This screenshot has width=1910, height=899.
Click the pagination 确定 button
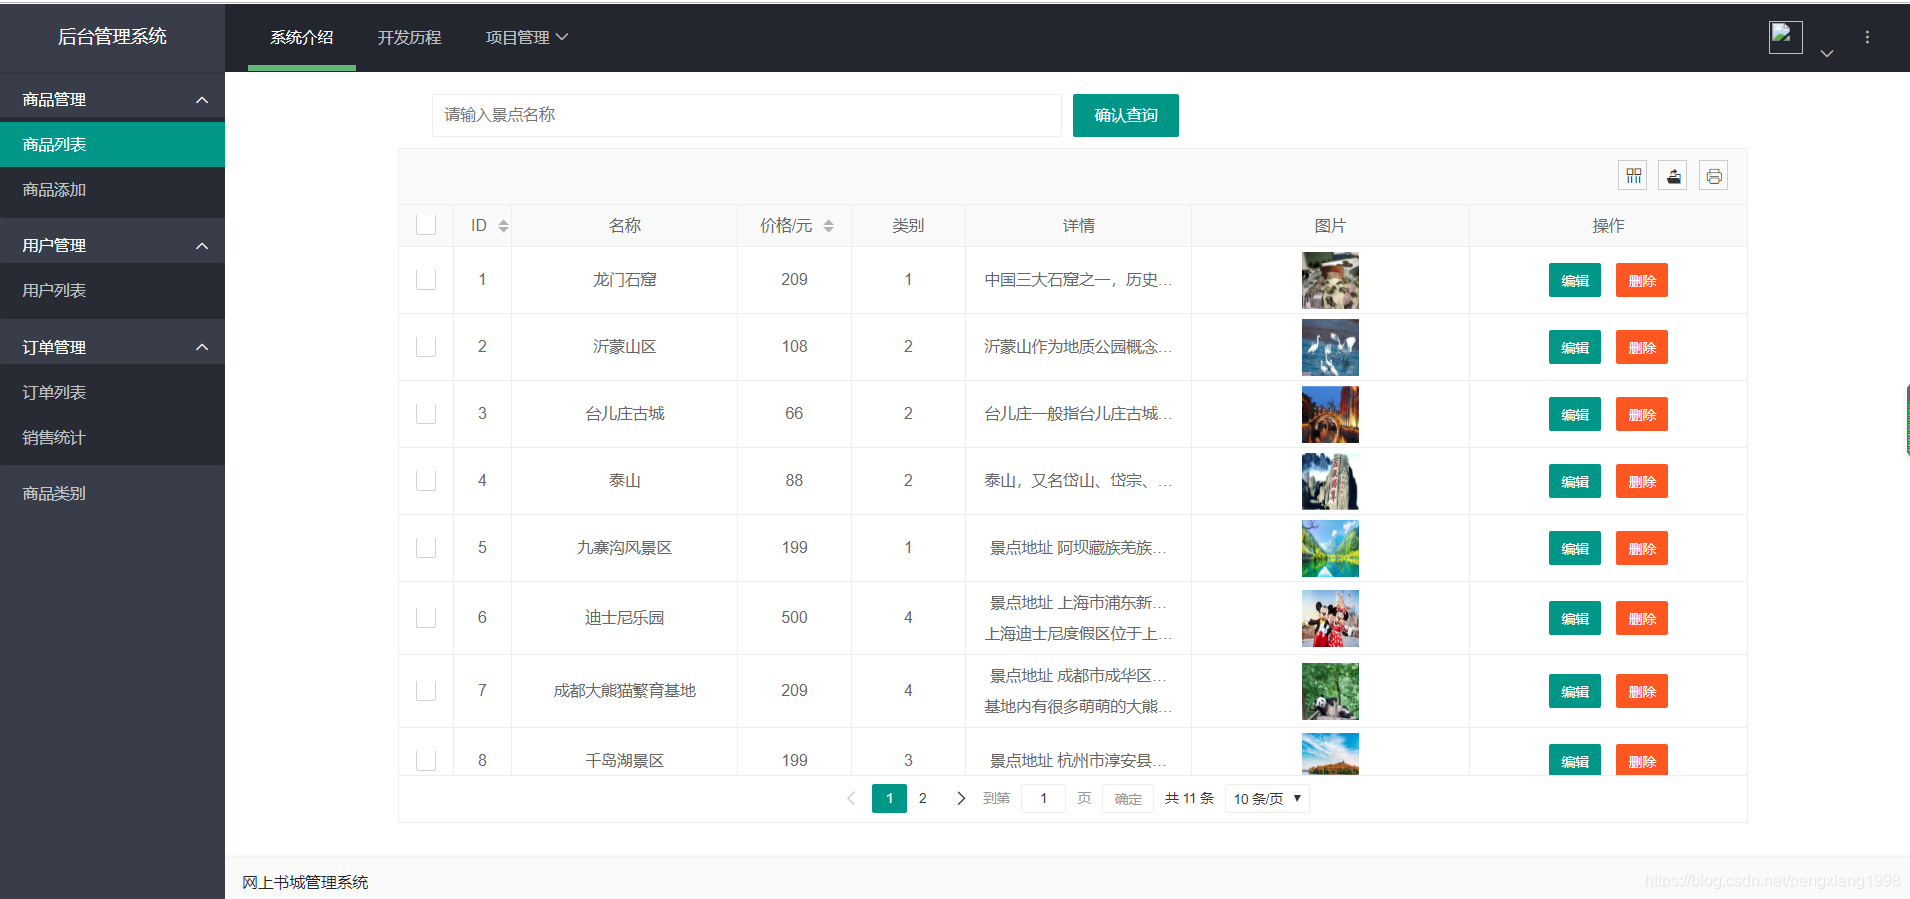tap(1128, 798)
